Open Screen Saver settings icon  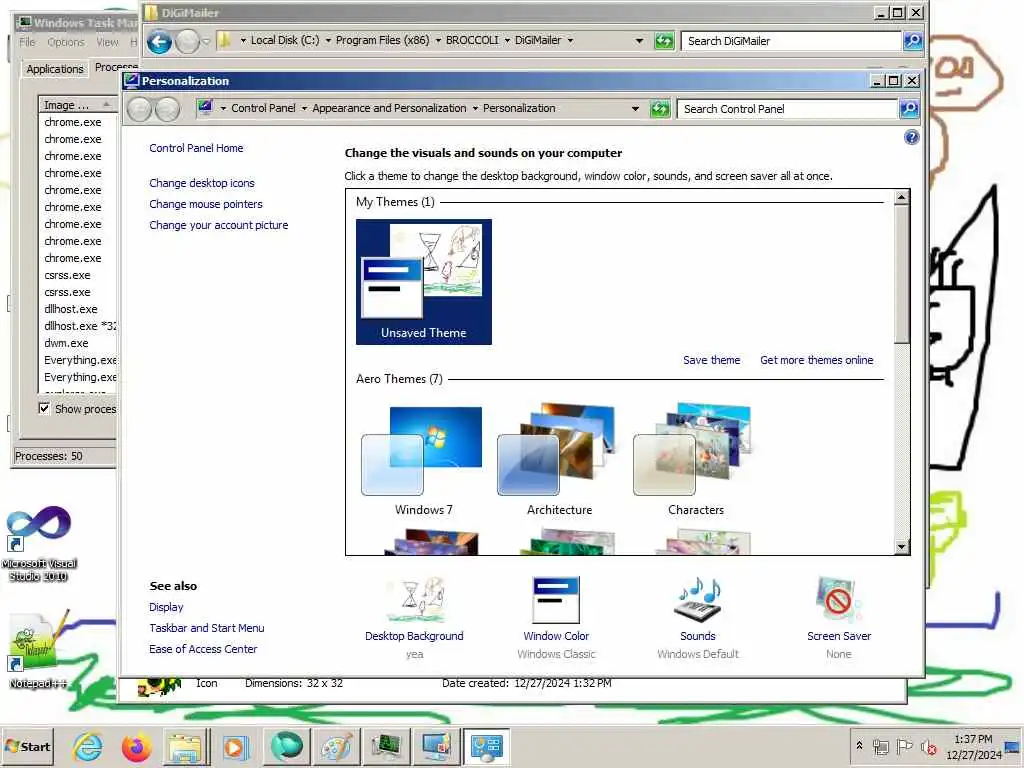(839, 600)
